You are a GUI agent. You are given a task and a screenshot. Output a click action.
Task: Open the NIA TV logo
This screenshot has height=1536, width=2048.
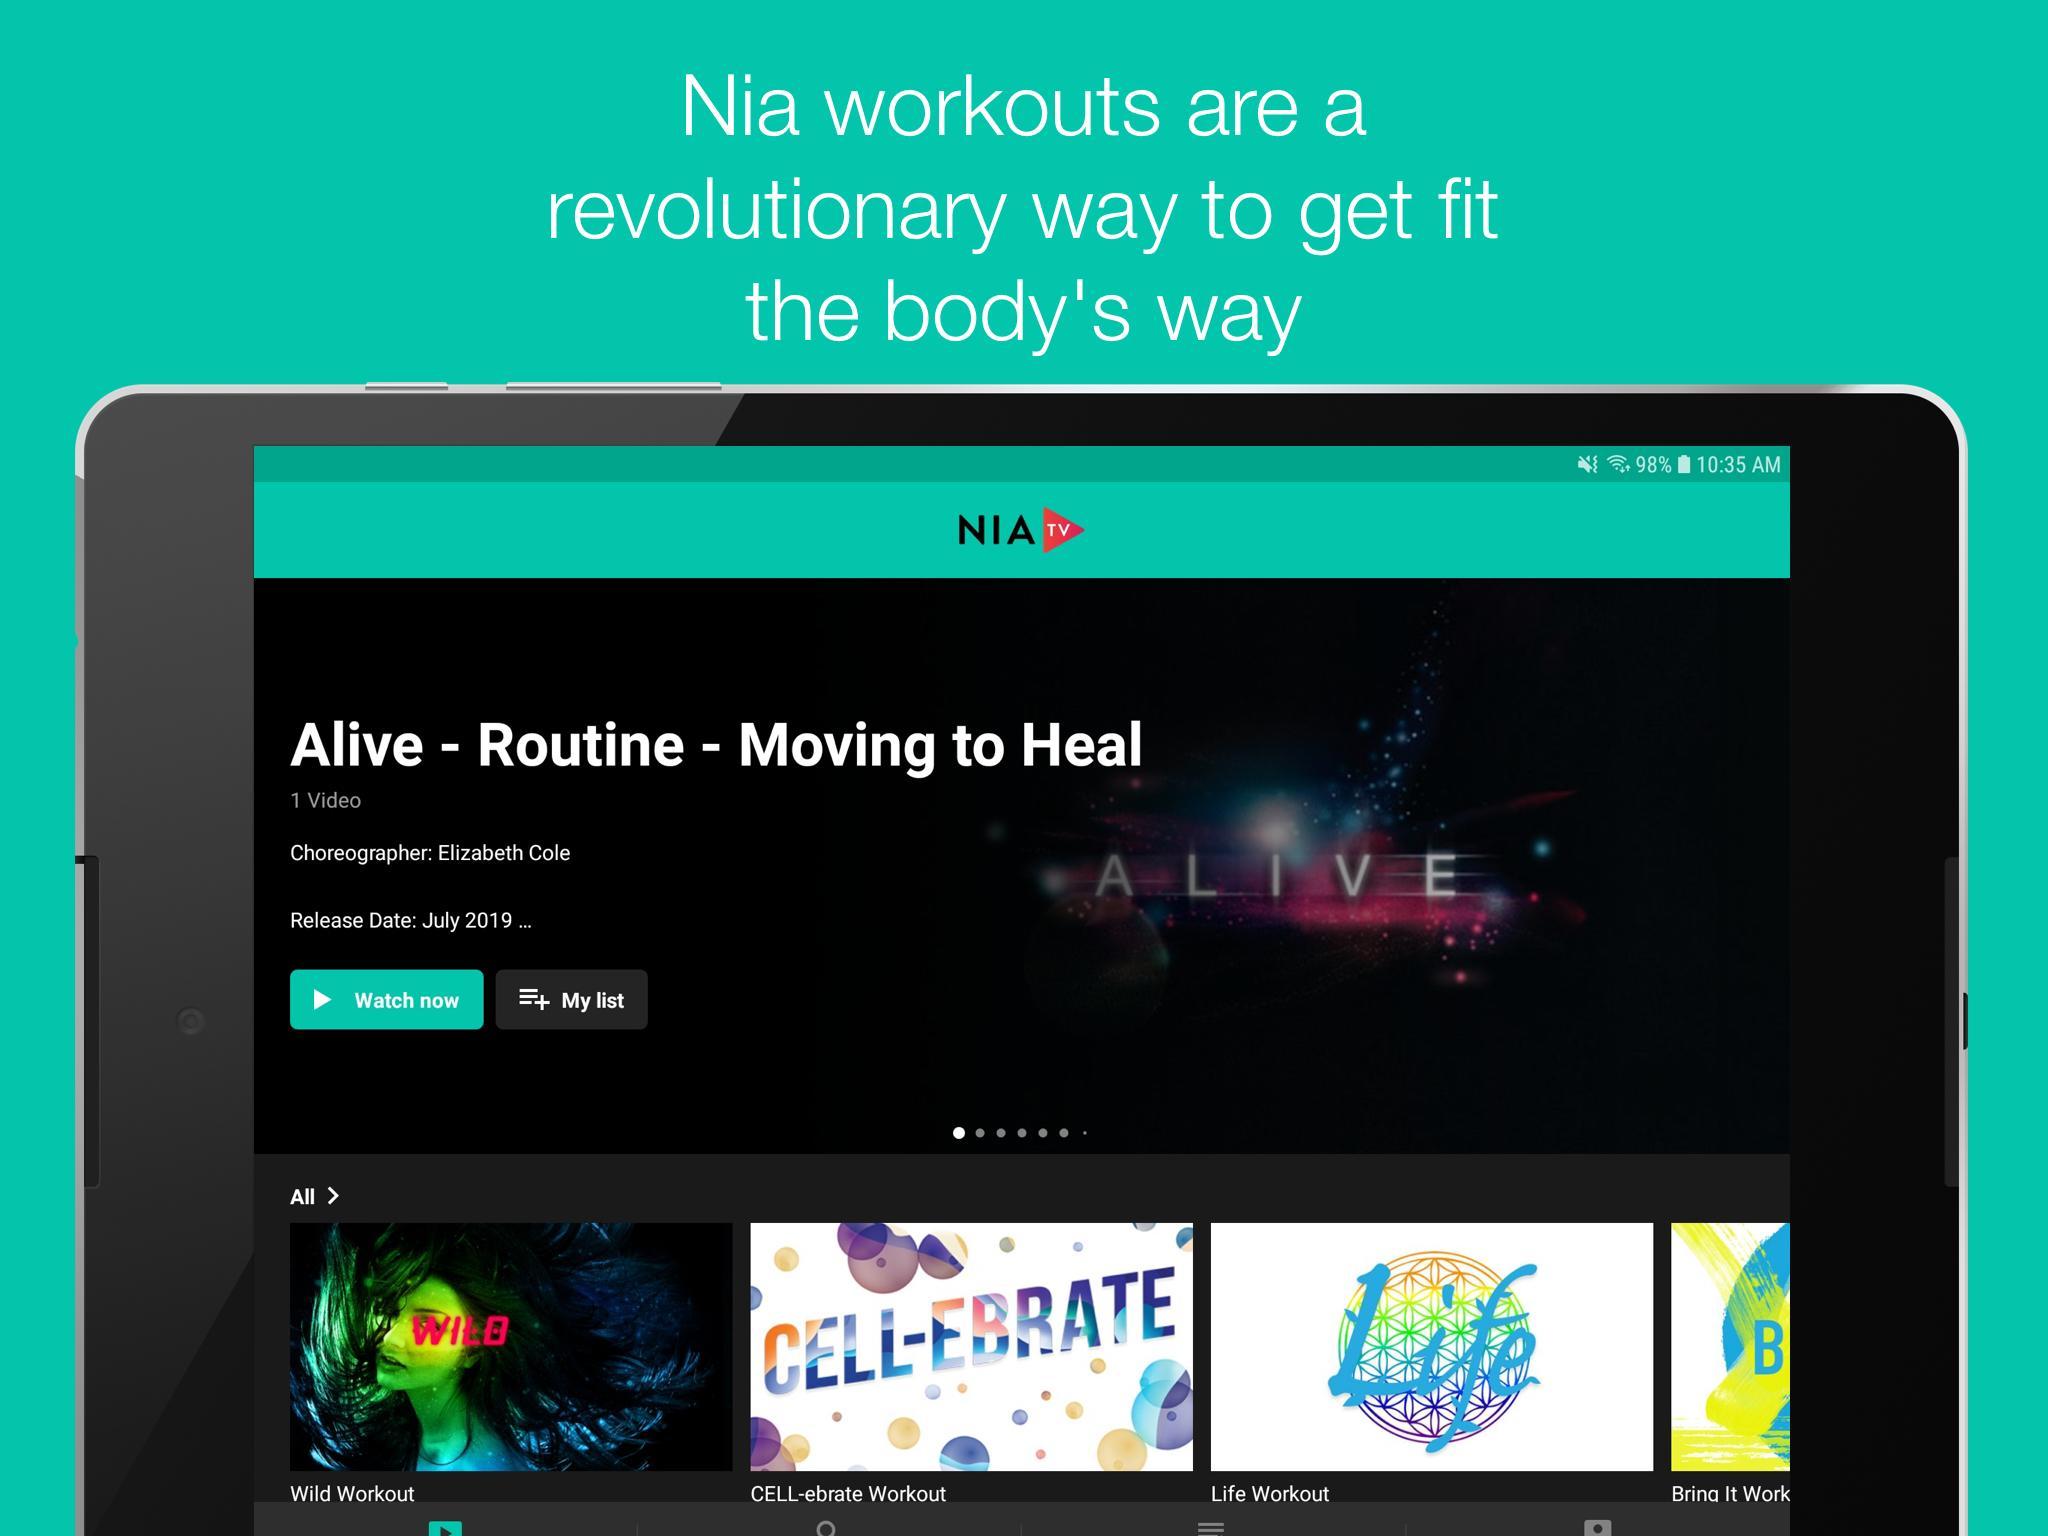point(1021,530)
